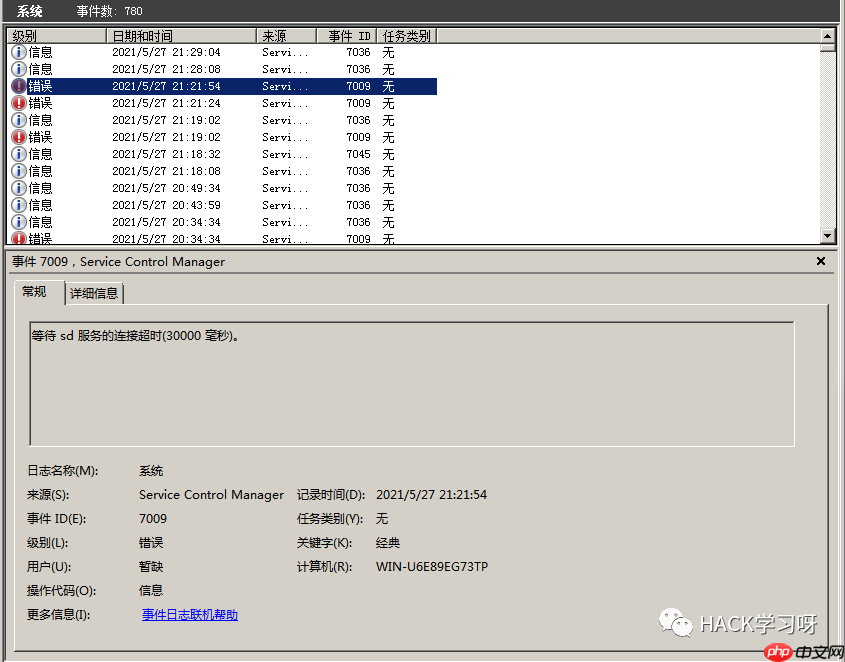Screen dimensions: 845x662
Task: Click the event list scroll down arrow
Action: [827, 236]
